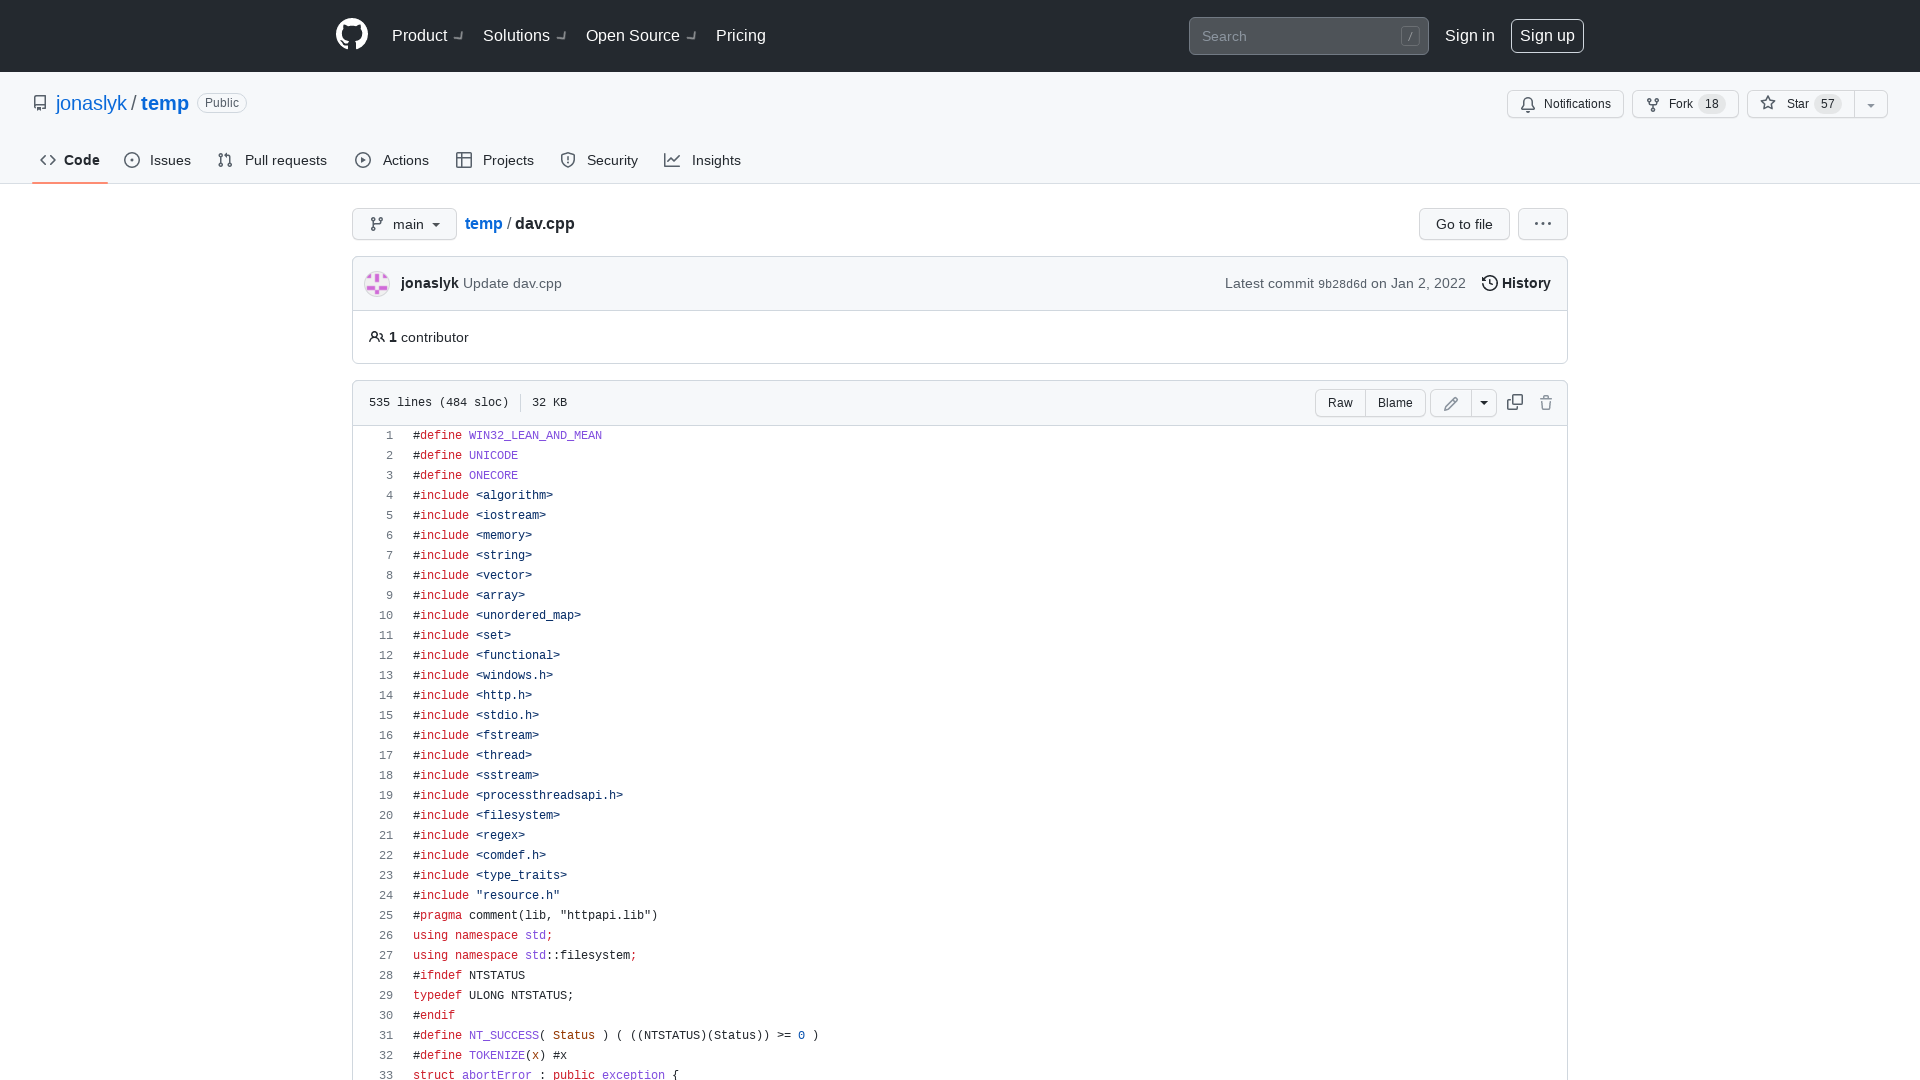Open the Code tab
Viewport: 1920px width, 1080px height.
point(70,160)
